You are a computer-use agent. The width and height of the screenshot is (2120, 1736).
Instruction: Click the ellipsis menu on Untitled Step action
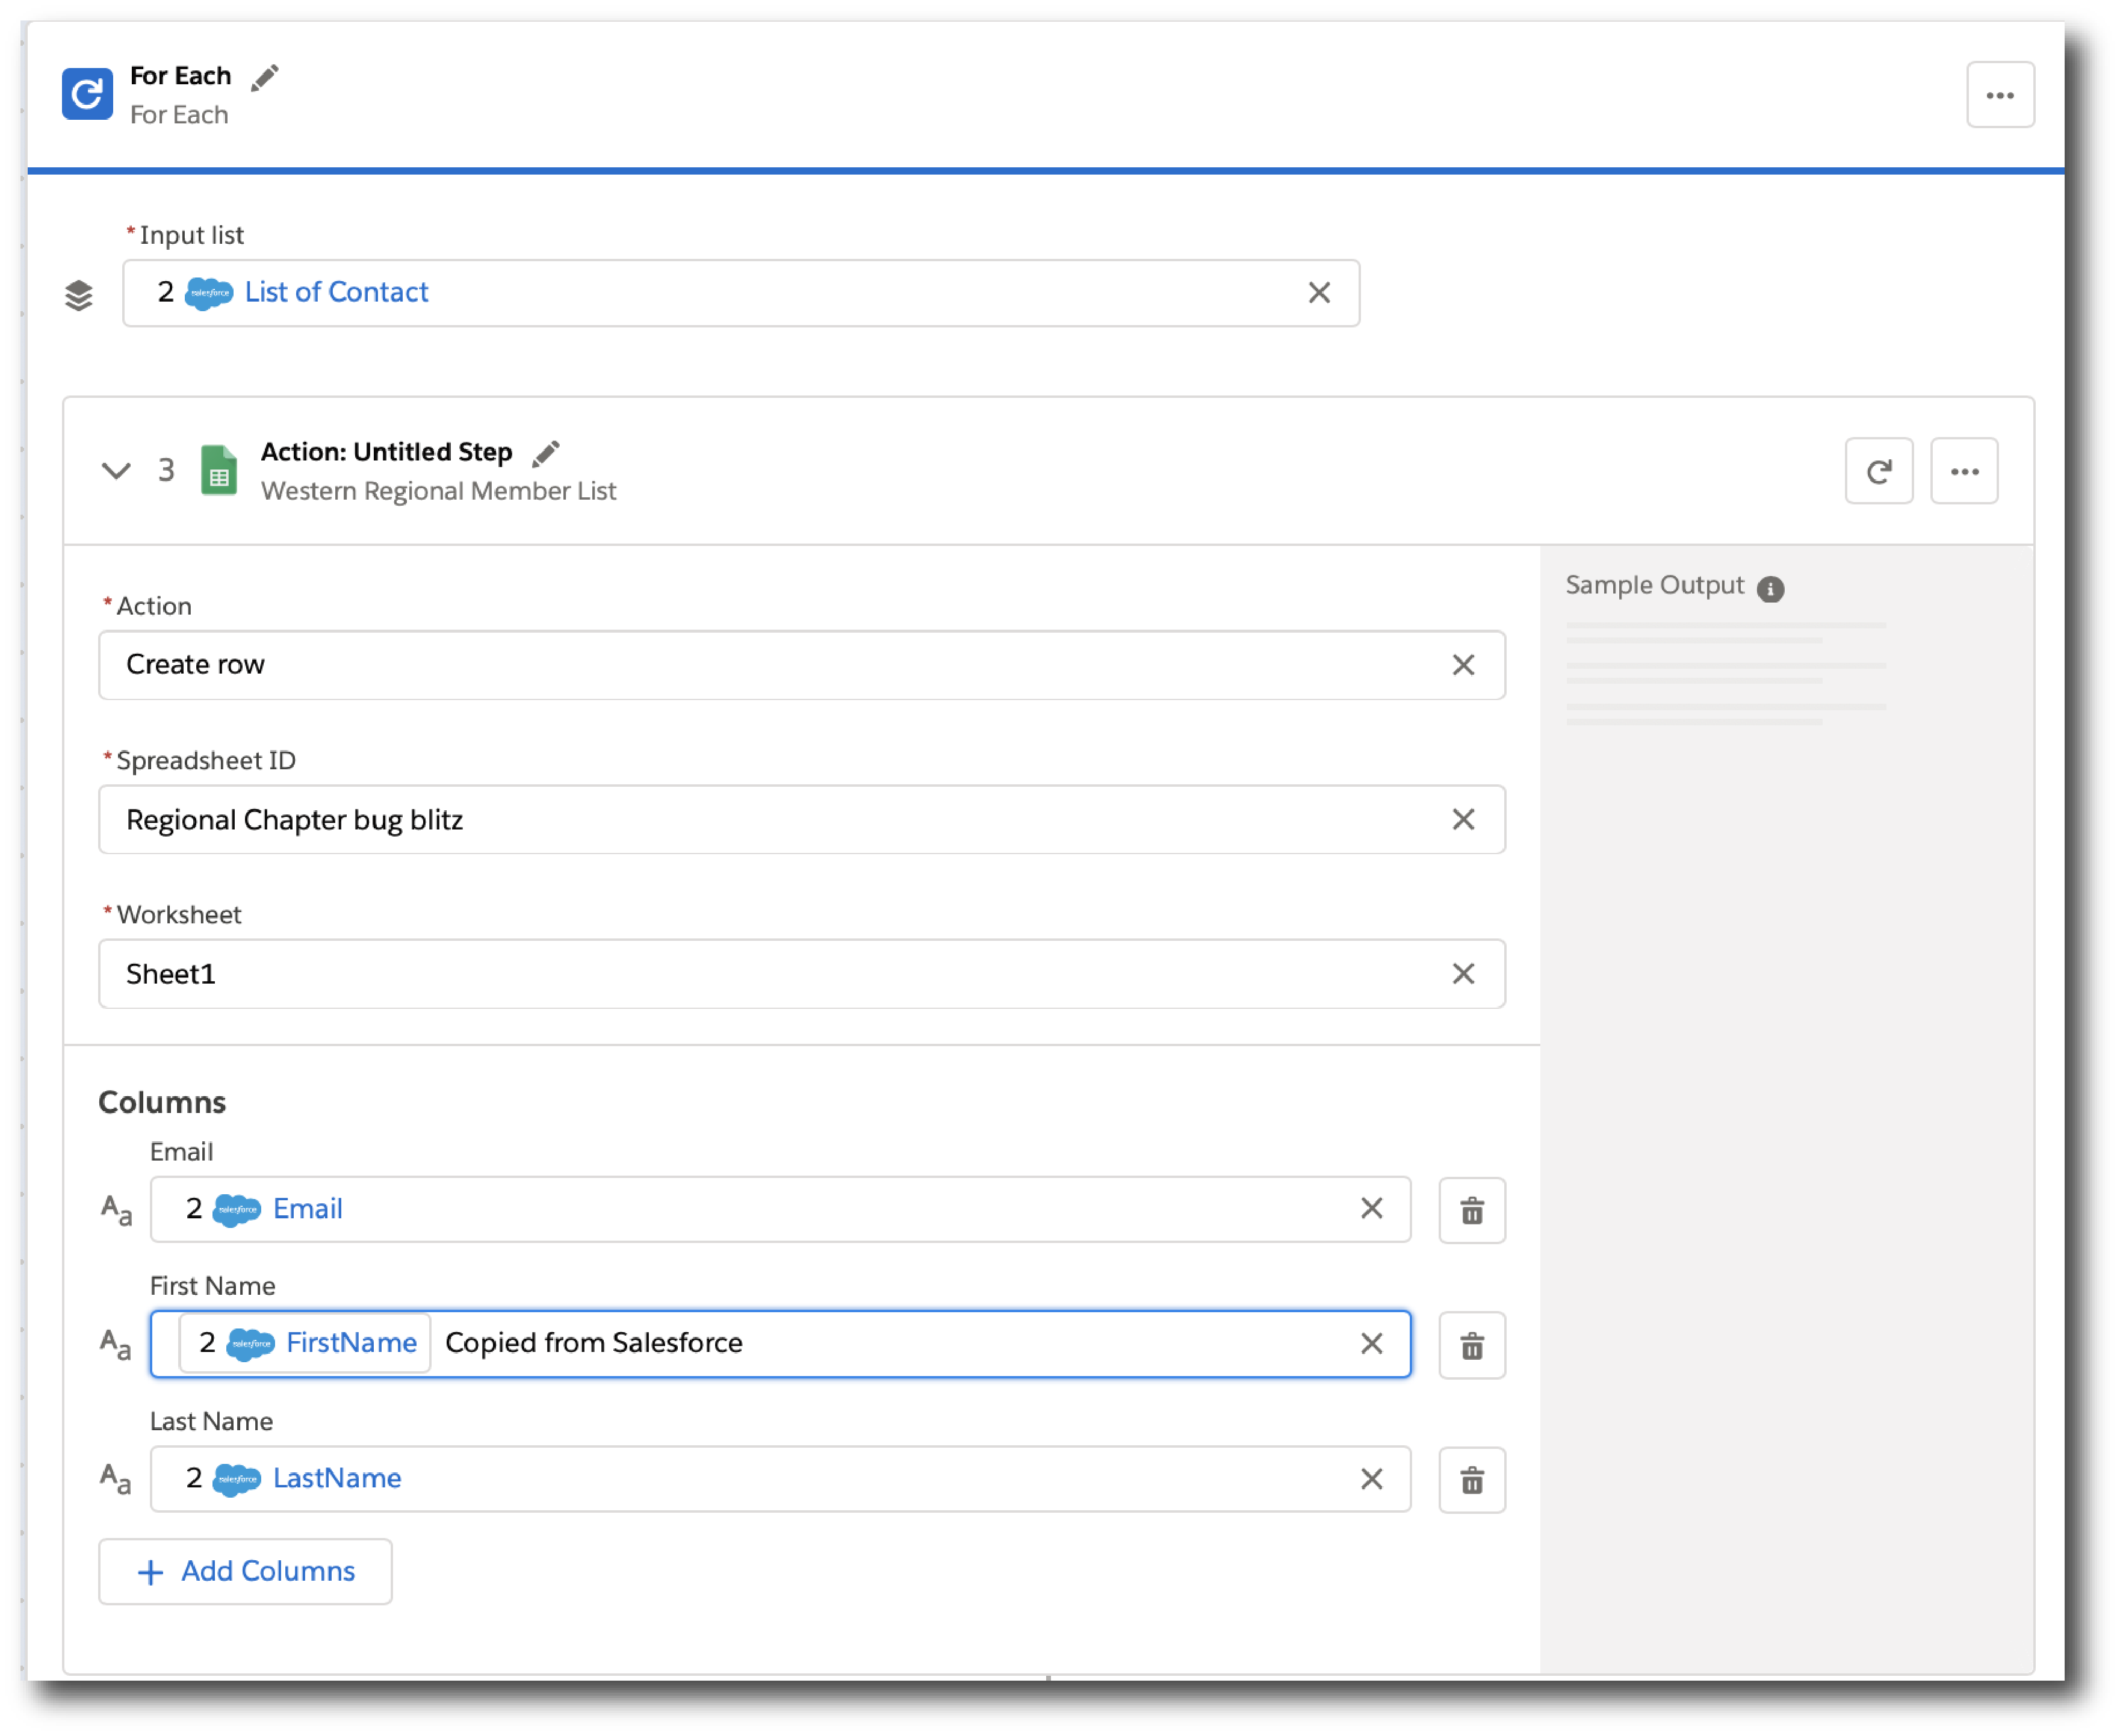[1967, 470]
